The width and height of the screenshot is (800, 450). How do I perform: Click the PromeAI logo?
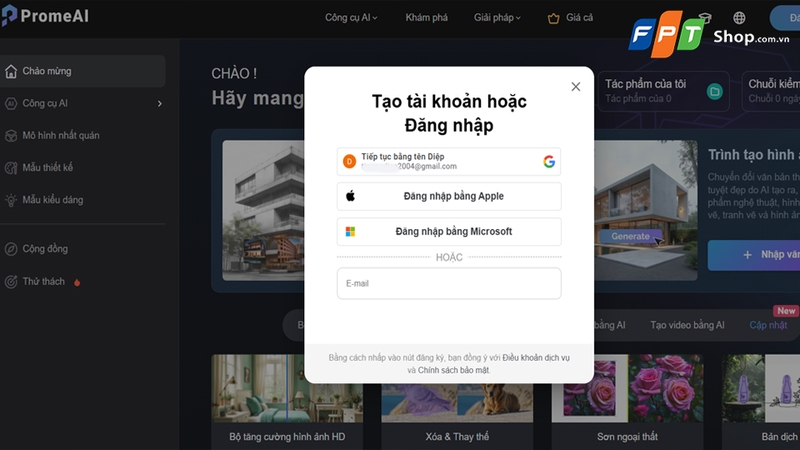pyautogui.click(x=45, y=16)
